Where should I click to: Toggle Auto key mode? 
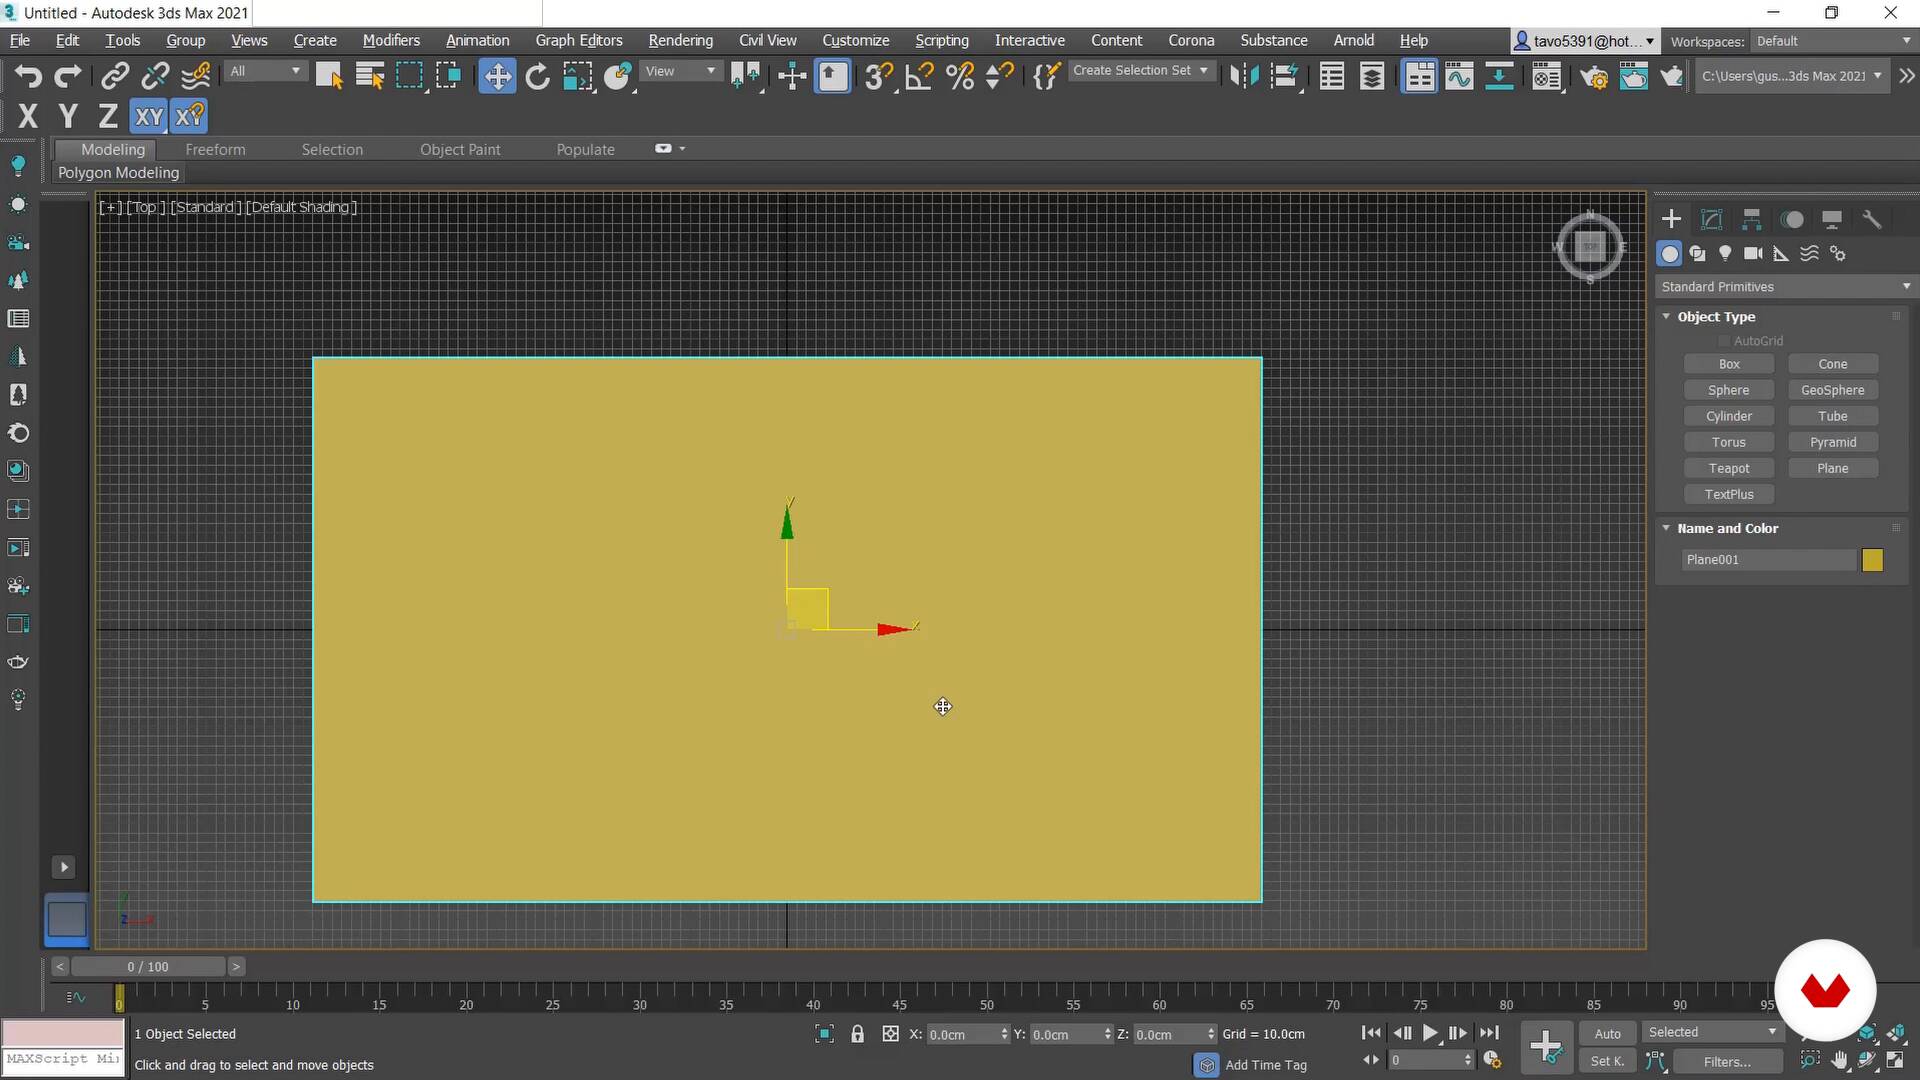coord(1607,1033)
